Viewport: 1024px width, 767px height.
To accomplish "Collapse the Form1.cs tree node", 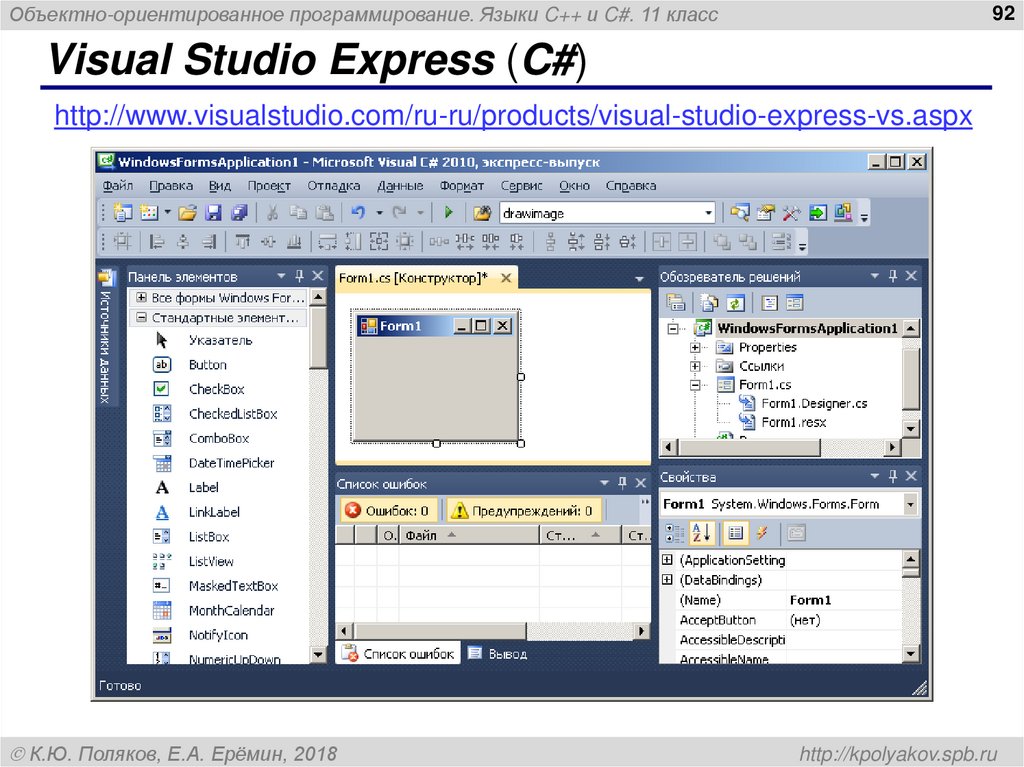I will tap(695, 385).
